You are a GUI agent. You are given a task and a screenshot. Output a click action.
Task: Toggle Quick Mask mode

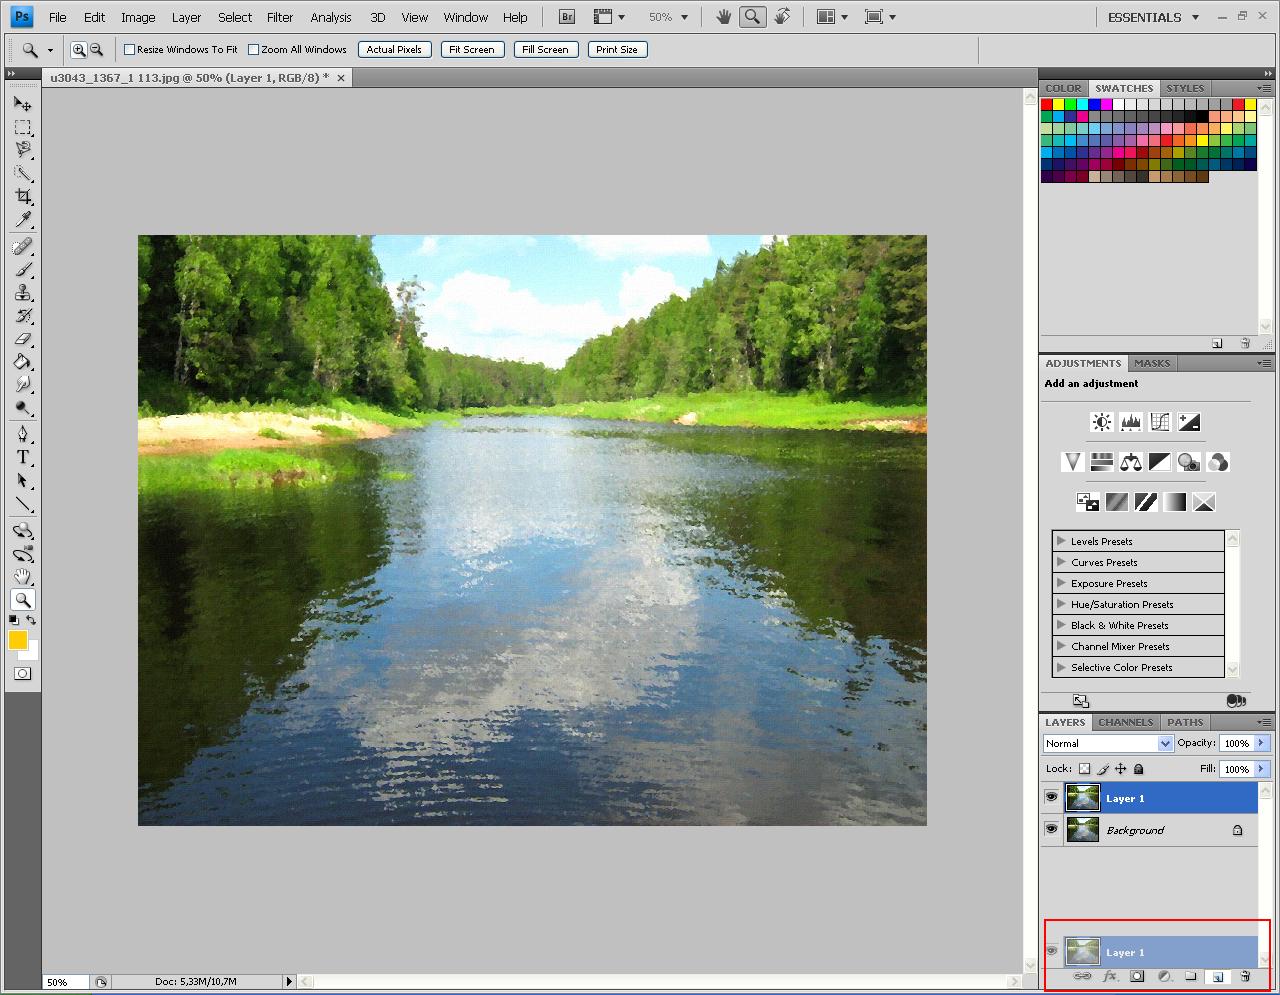23,674
